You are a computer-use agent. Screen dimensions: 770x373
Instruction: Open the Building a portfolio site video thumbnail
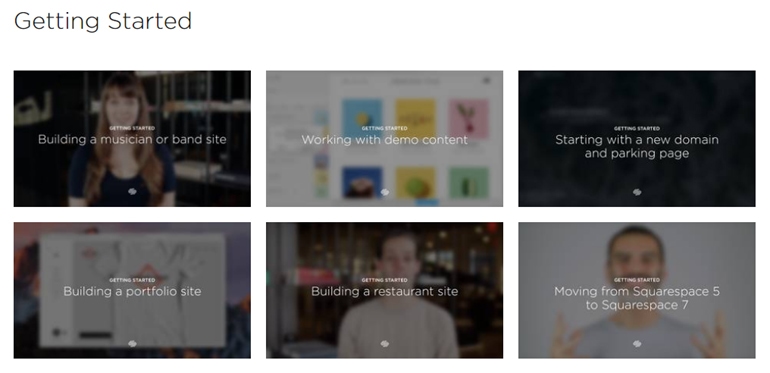pos(132,290)
